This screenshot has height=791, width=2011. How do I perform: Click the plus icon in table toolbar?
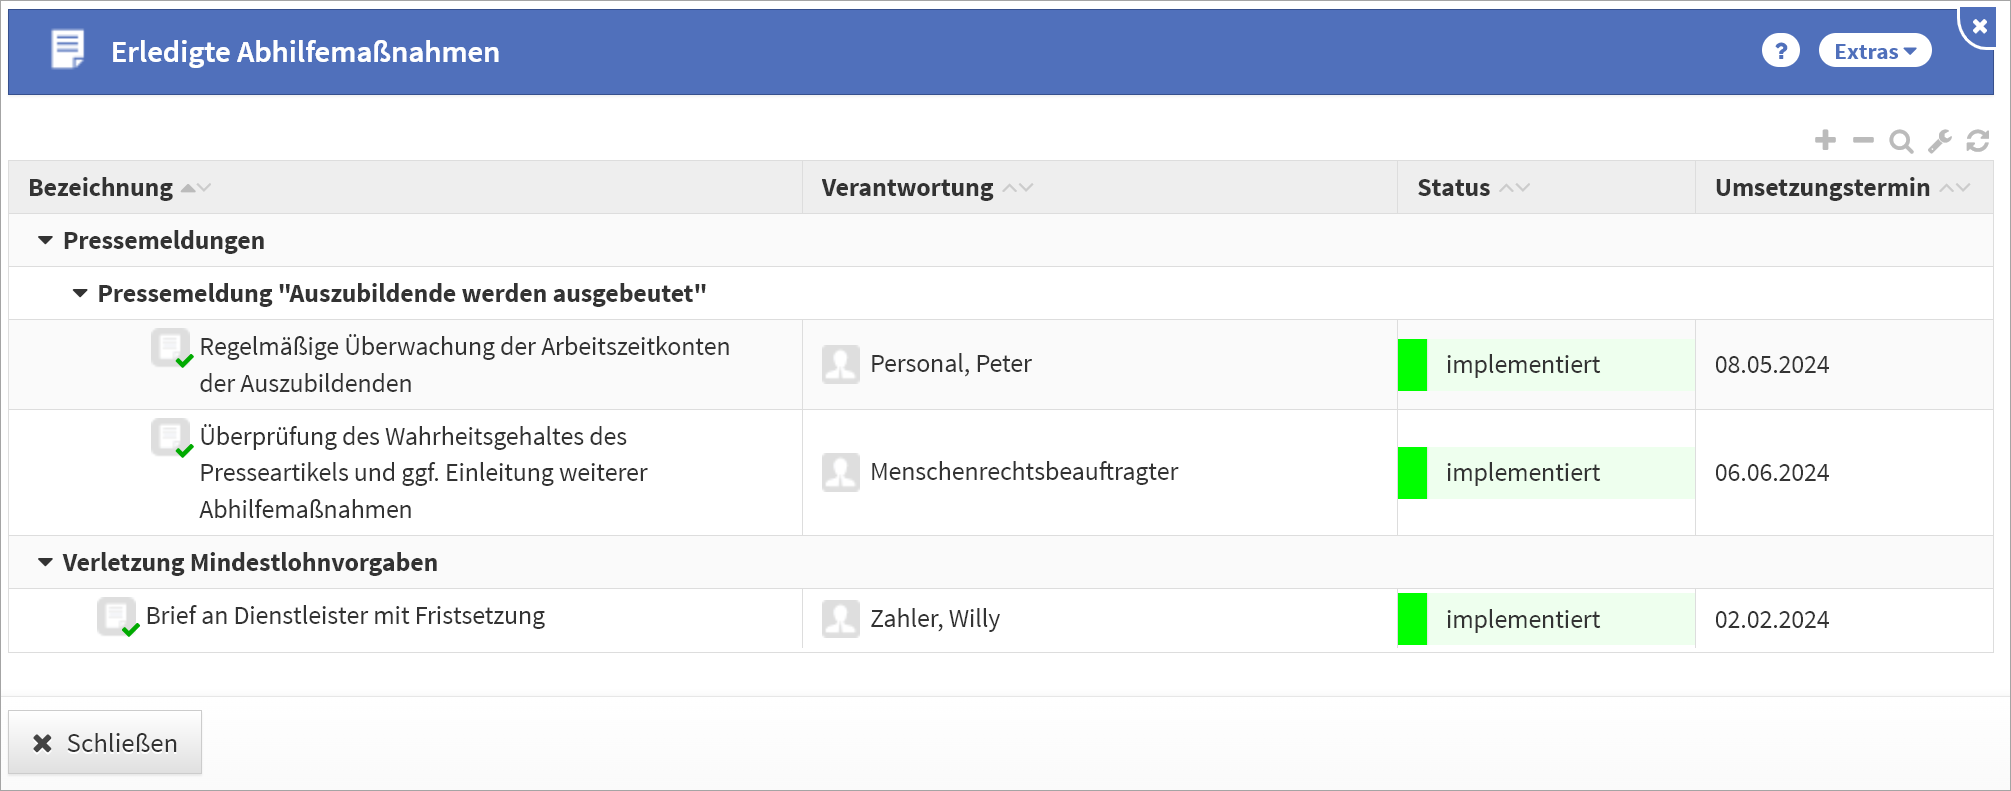pyautogui.click(x=1825, y=140)
